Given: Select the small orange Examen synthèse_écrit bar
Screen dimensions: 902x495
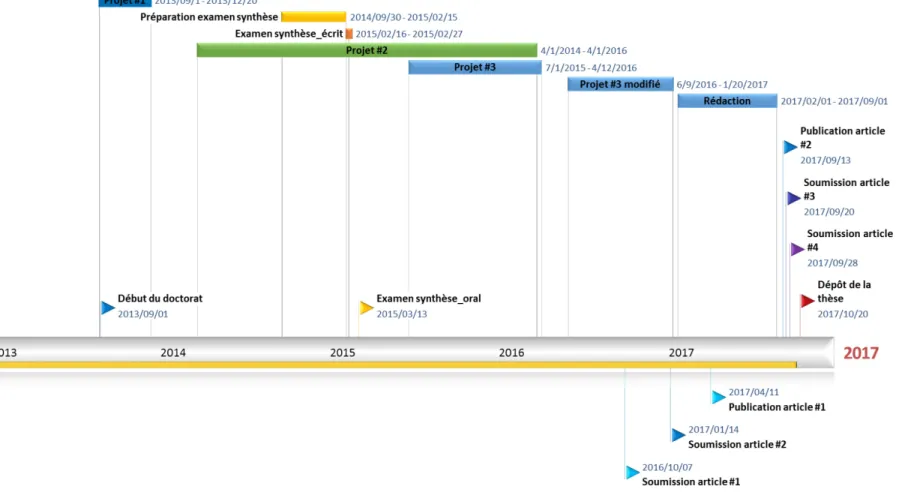Looking at the screenshot, I should [x=349, y=34].
